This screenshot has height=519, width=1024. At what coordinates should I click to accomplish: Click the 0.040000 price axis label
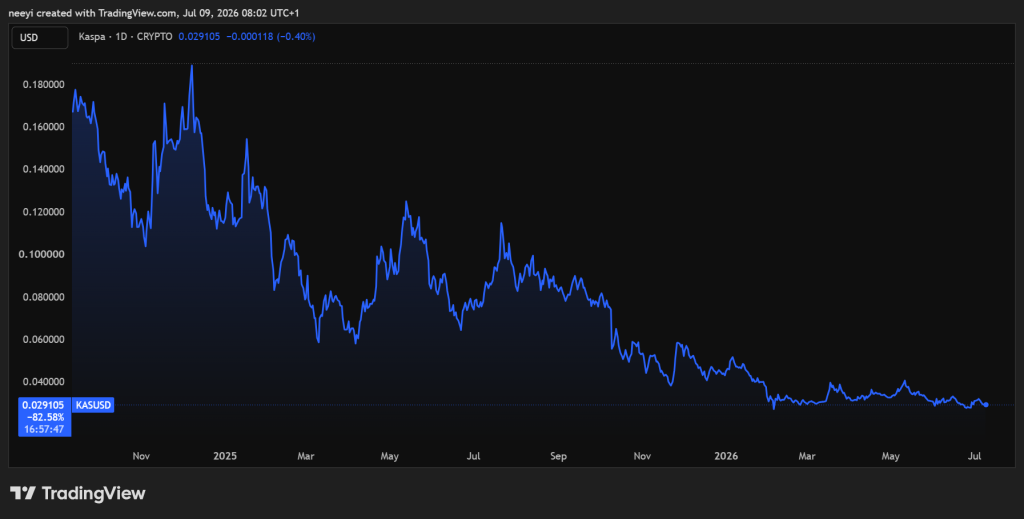point(44,382)
